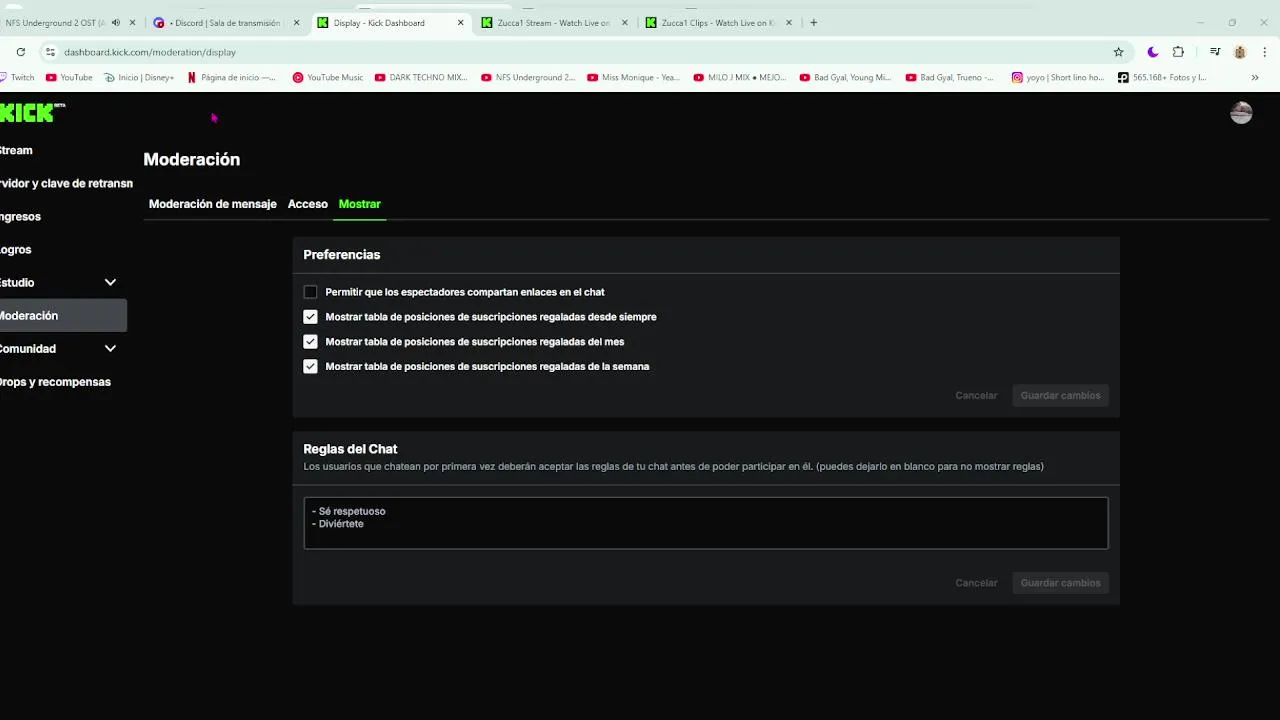
Task: Switch to the Moderación de mensaje tab
Action: click(212, 204)
